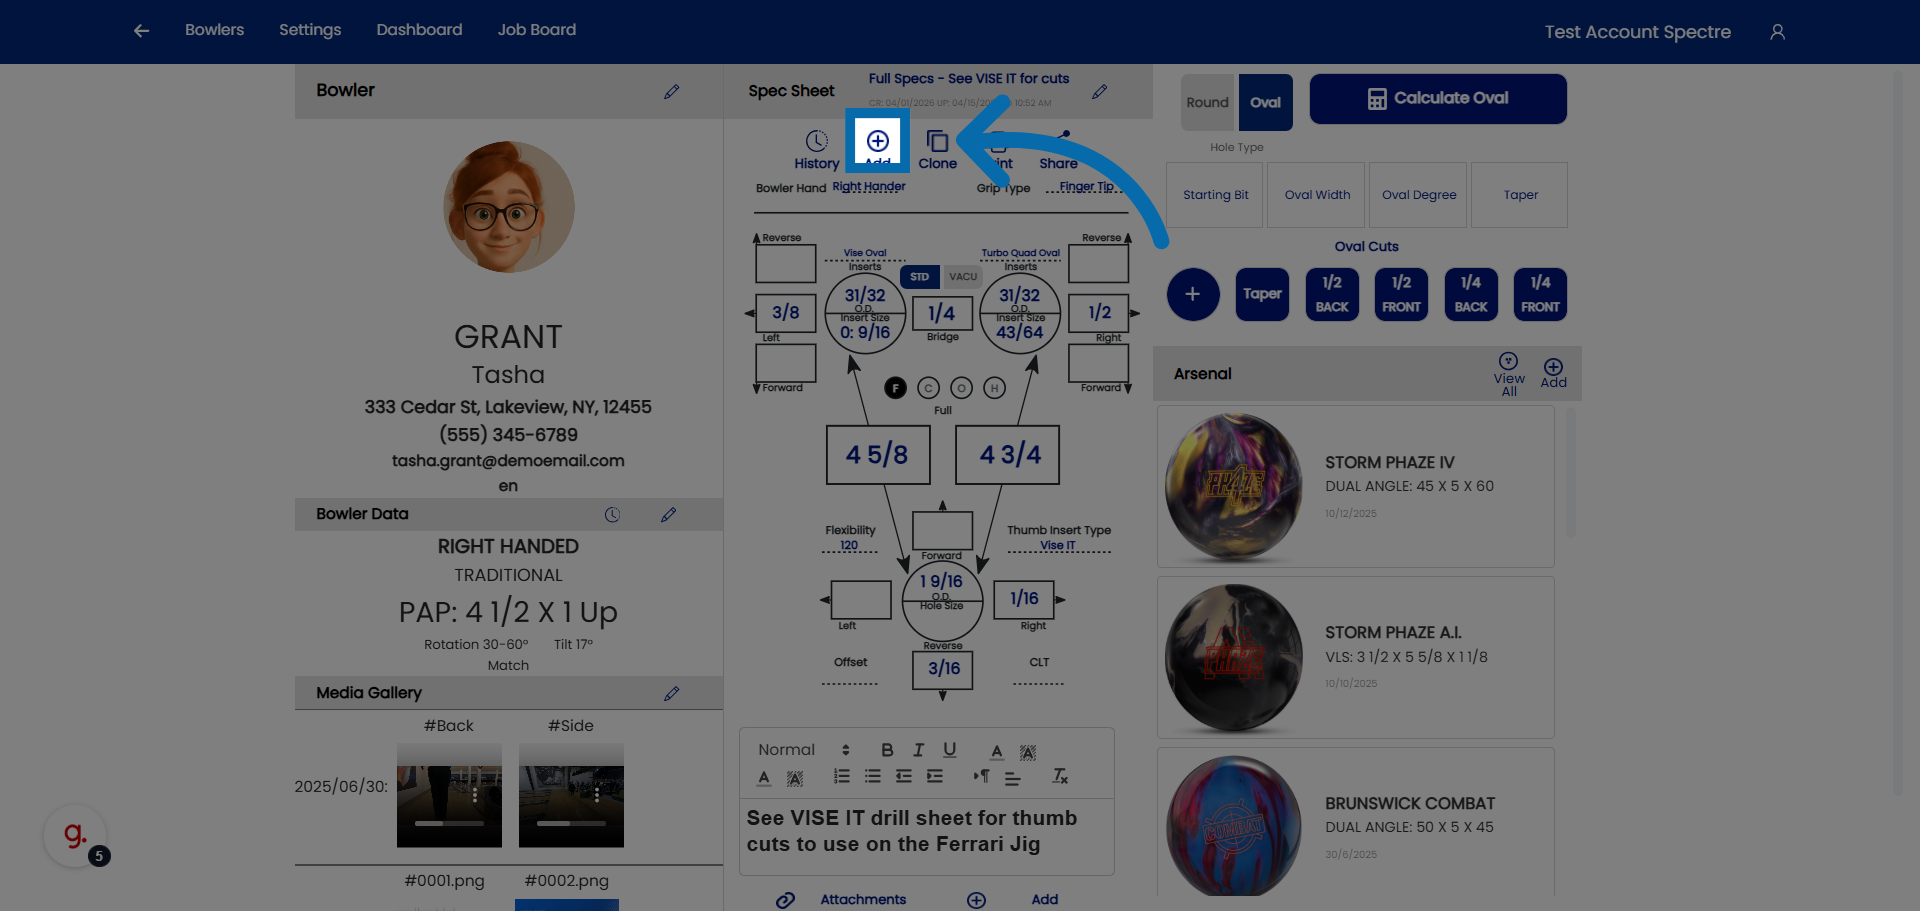Viewport: 1920px width, 911px height.
Task: Apply the 1/4 FRONT oval cut
Action: [x=1540, y=294]
